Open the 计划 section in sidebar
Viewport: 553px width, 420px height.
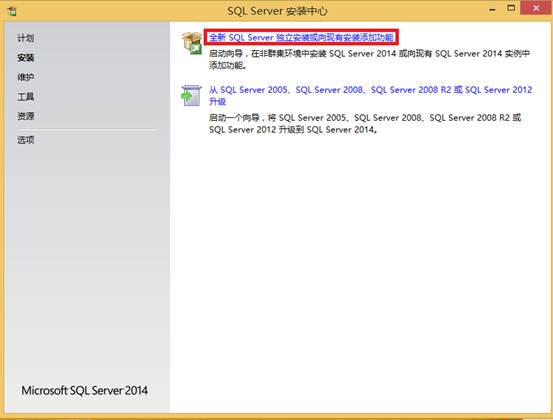(x=26, y=38)
